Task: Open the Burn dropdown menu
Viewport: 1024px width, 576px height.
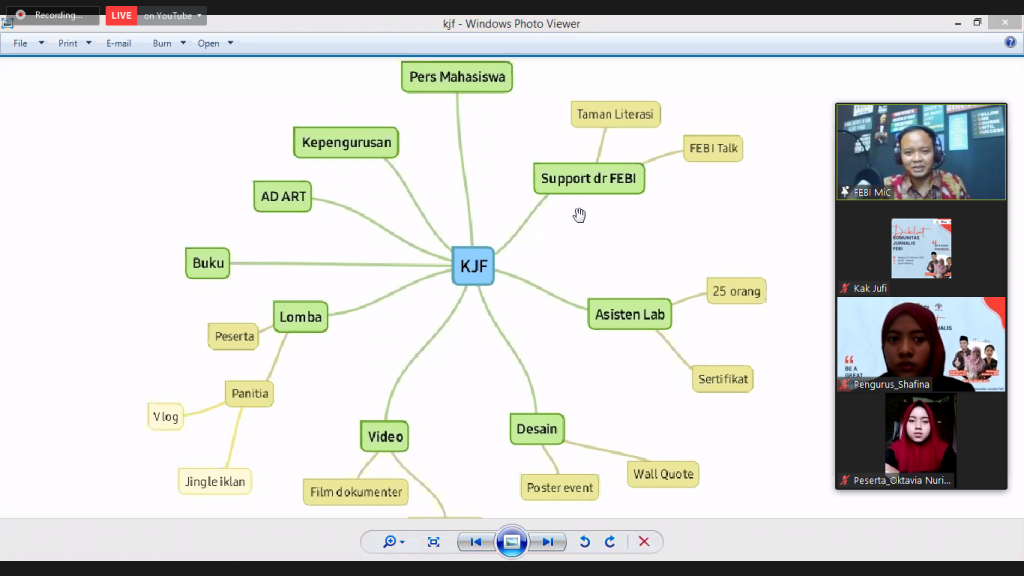Action: [169, 43]
